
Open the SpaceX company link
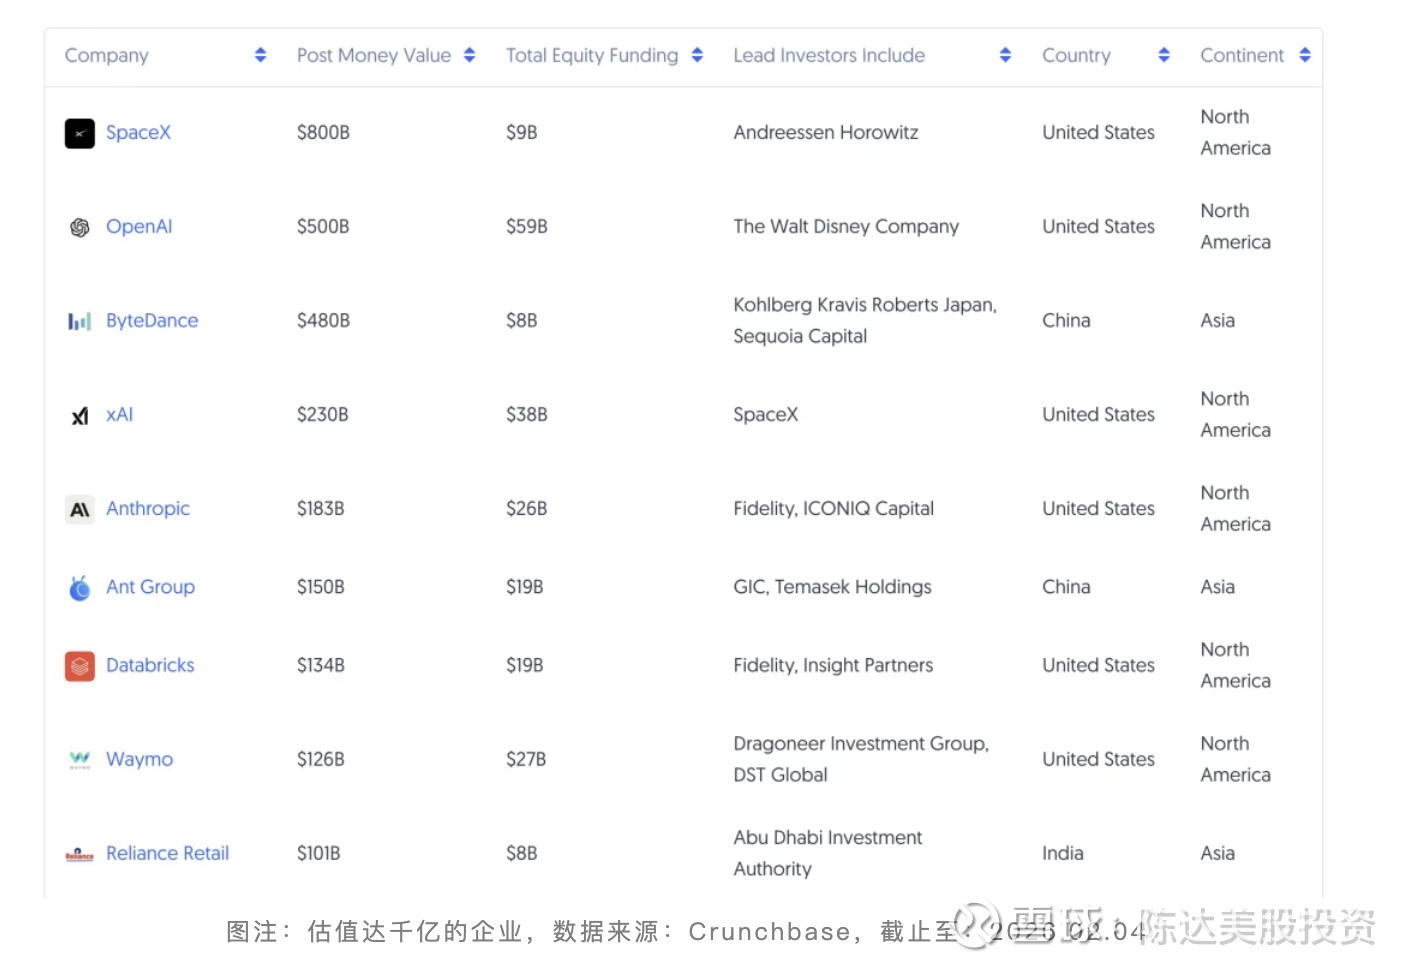tap(139, 132)
